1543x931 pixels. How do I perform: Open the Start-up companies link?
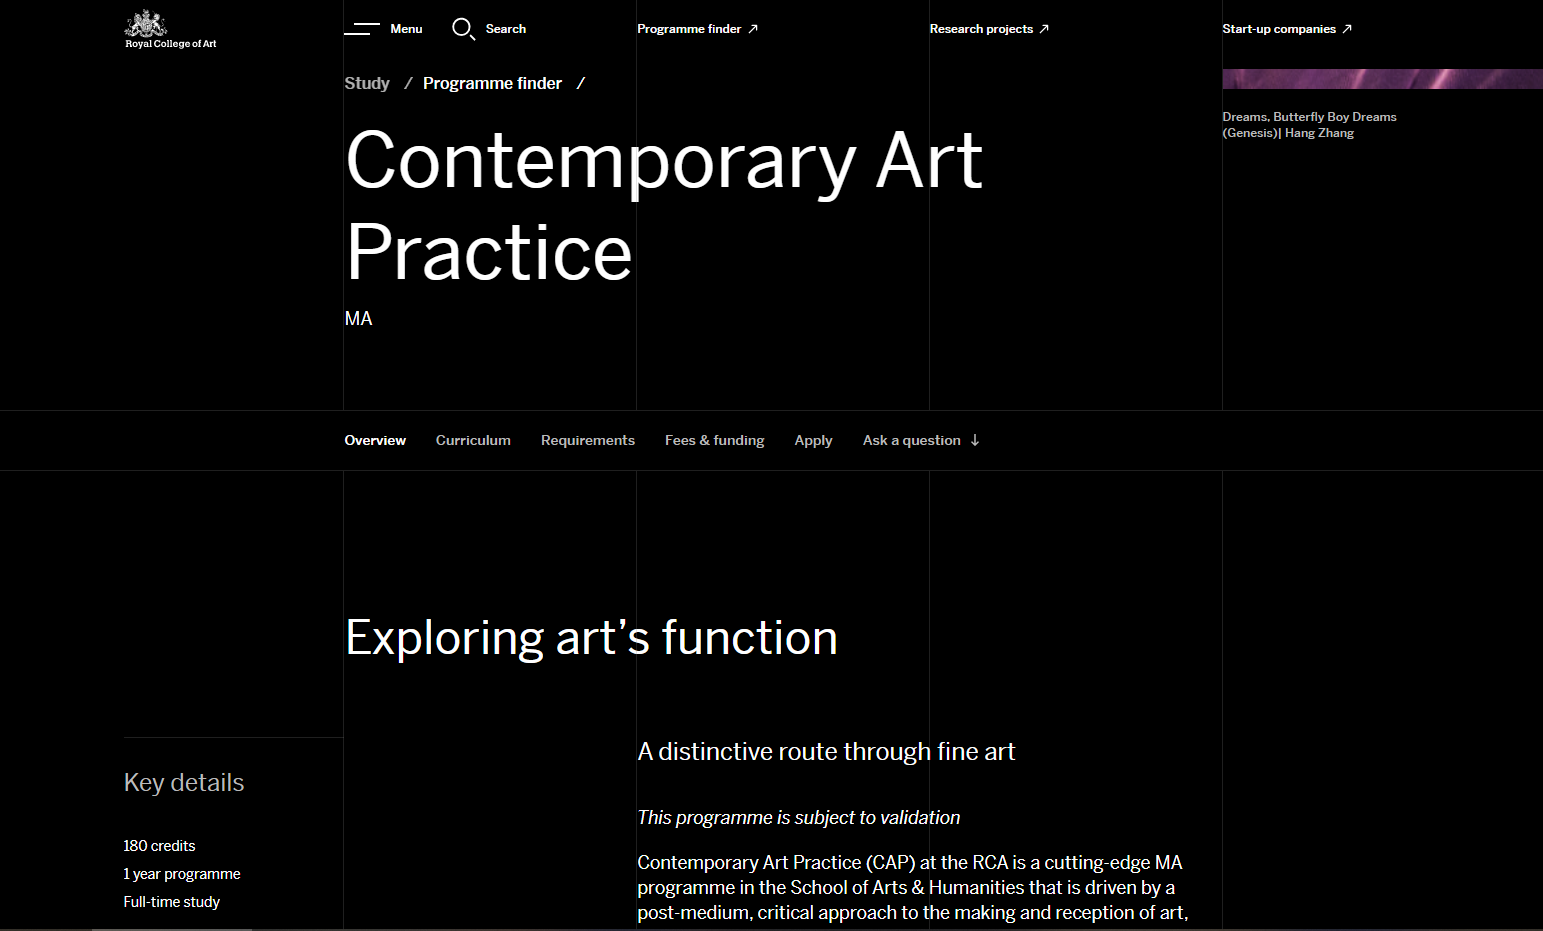click(1279, 29)
